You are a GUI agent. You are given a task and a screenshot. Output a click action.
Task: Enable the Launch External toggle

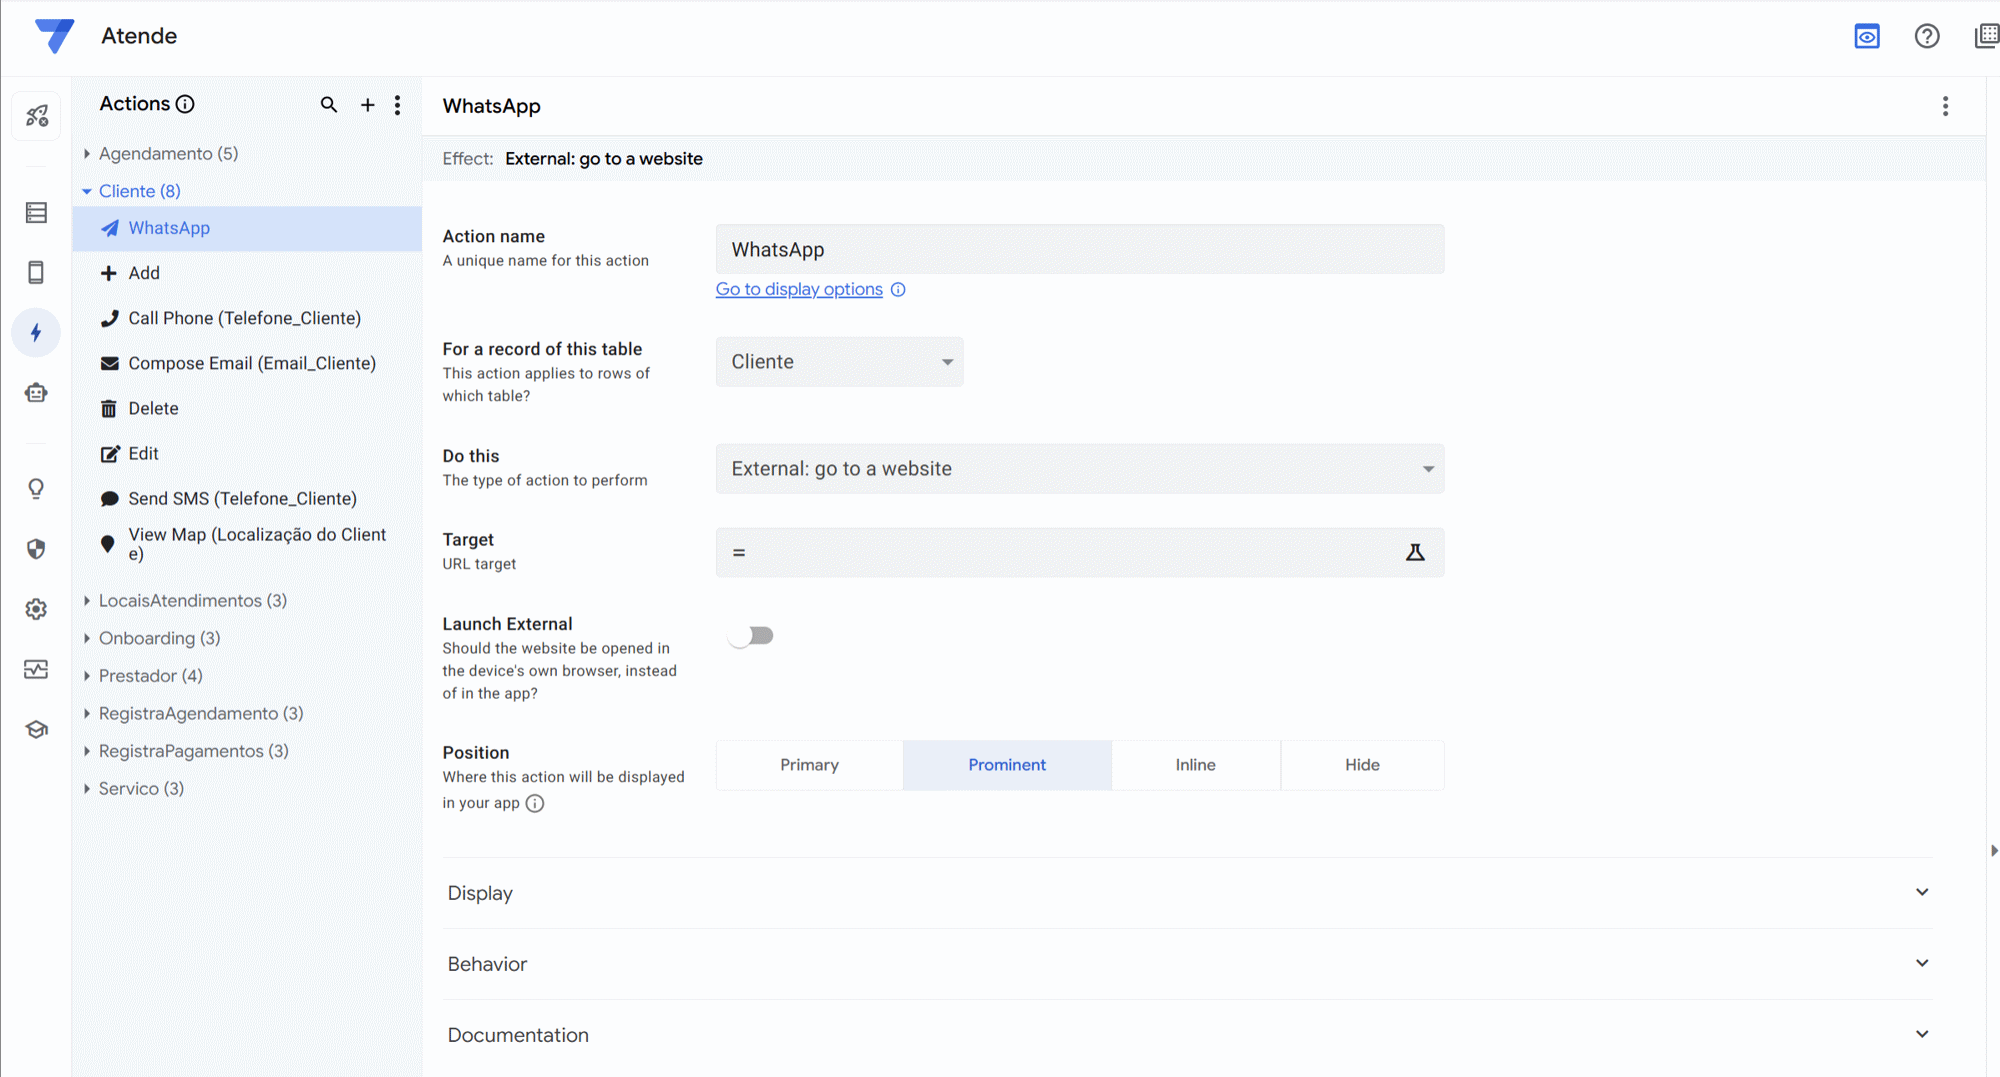pyautogui.click(x=752, y=636)
